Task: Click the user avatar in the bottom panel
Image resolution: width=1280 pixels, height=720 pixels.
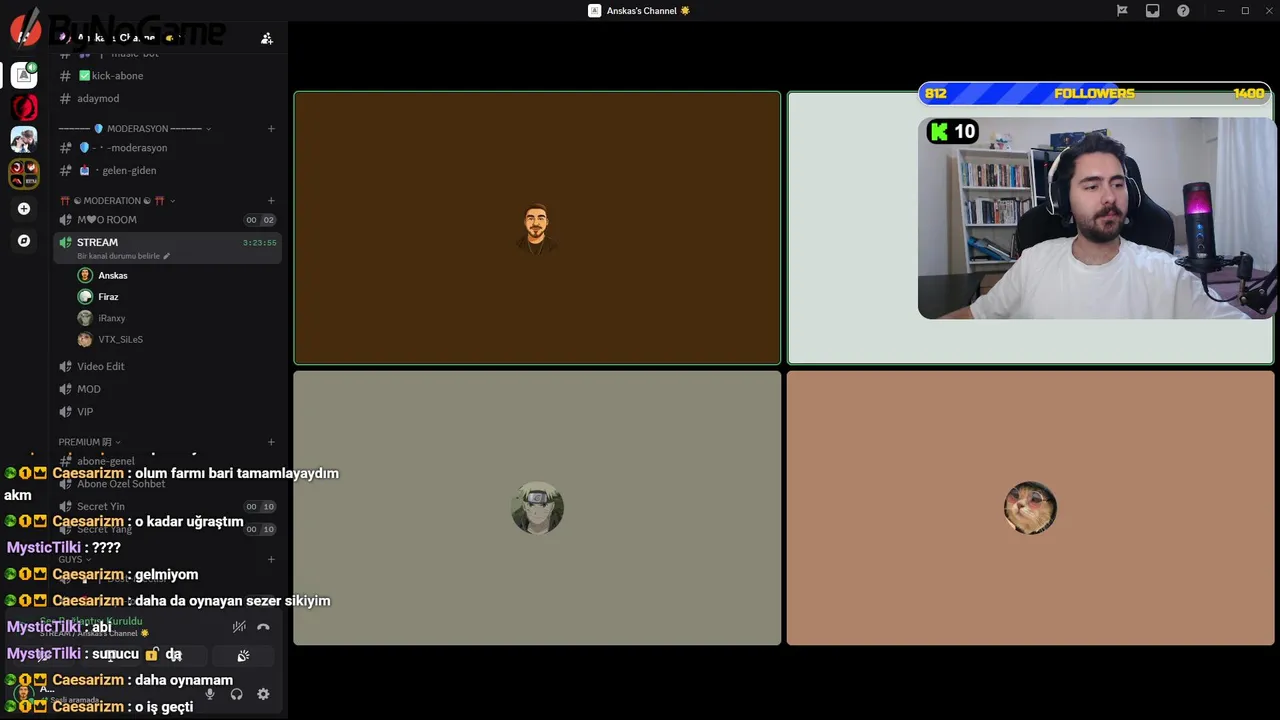Action: [24, 692]
